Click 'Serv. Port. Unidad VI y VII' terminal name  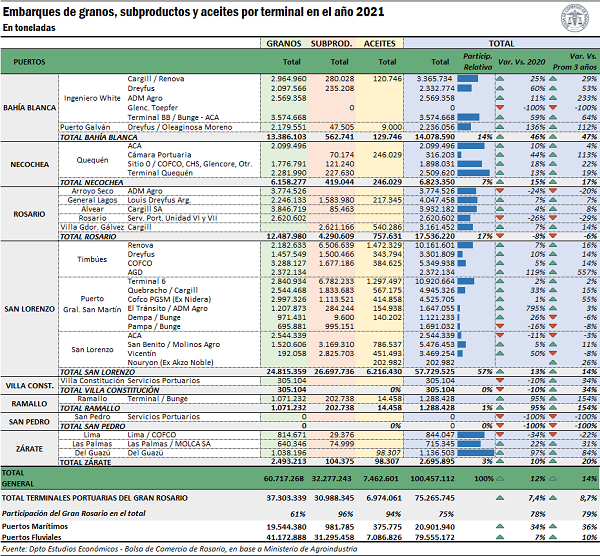coord(172,218)
